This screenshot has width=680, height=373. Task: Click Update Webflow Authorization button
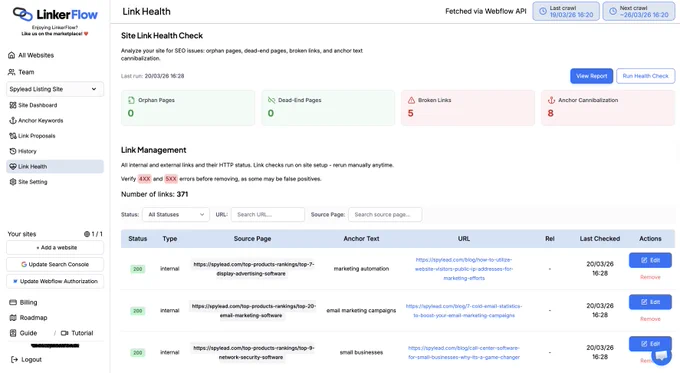tap(55, 281)
